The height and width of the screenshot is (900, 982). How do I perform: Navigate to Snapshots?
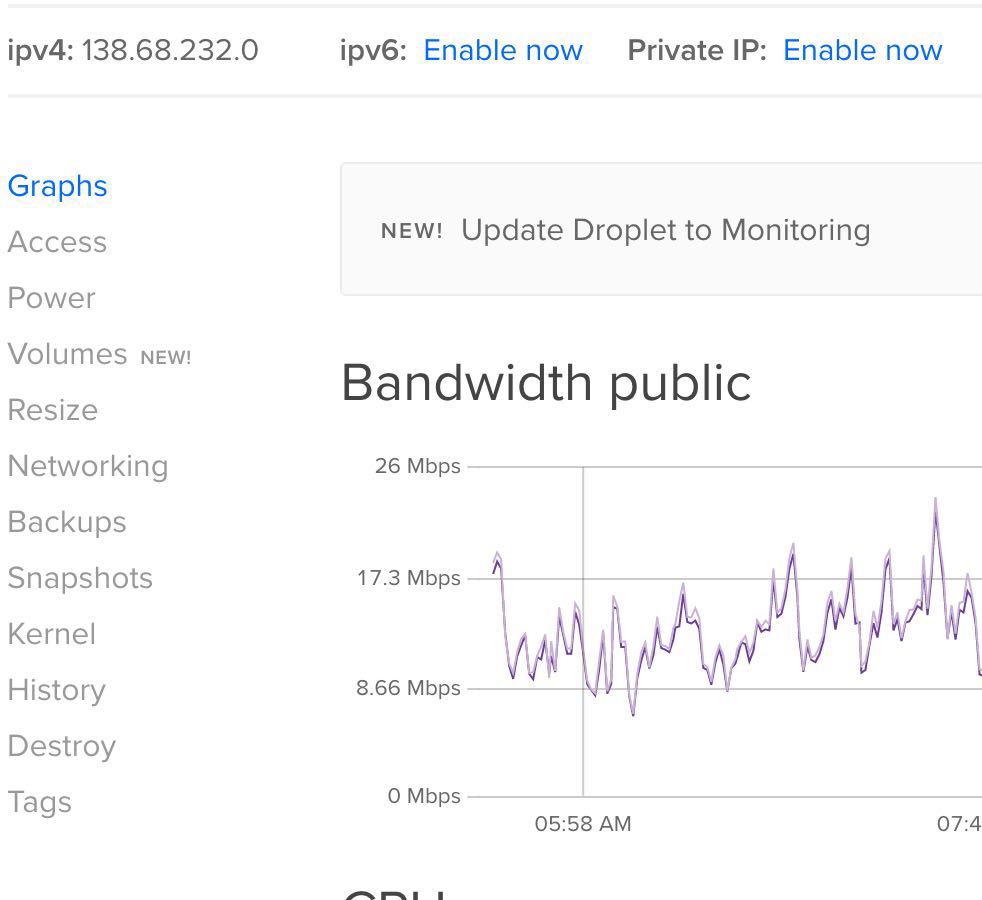(x=80, y=579)
